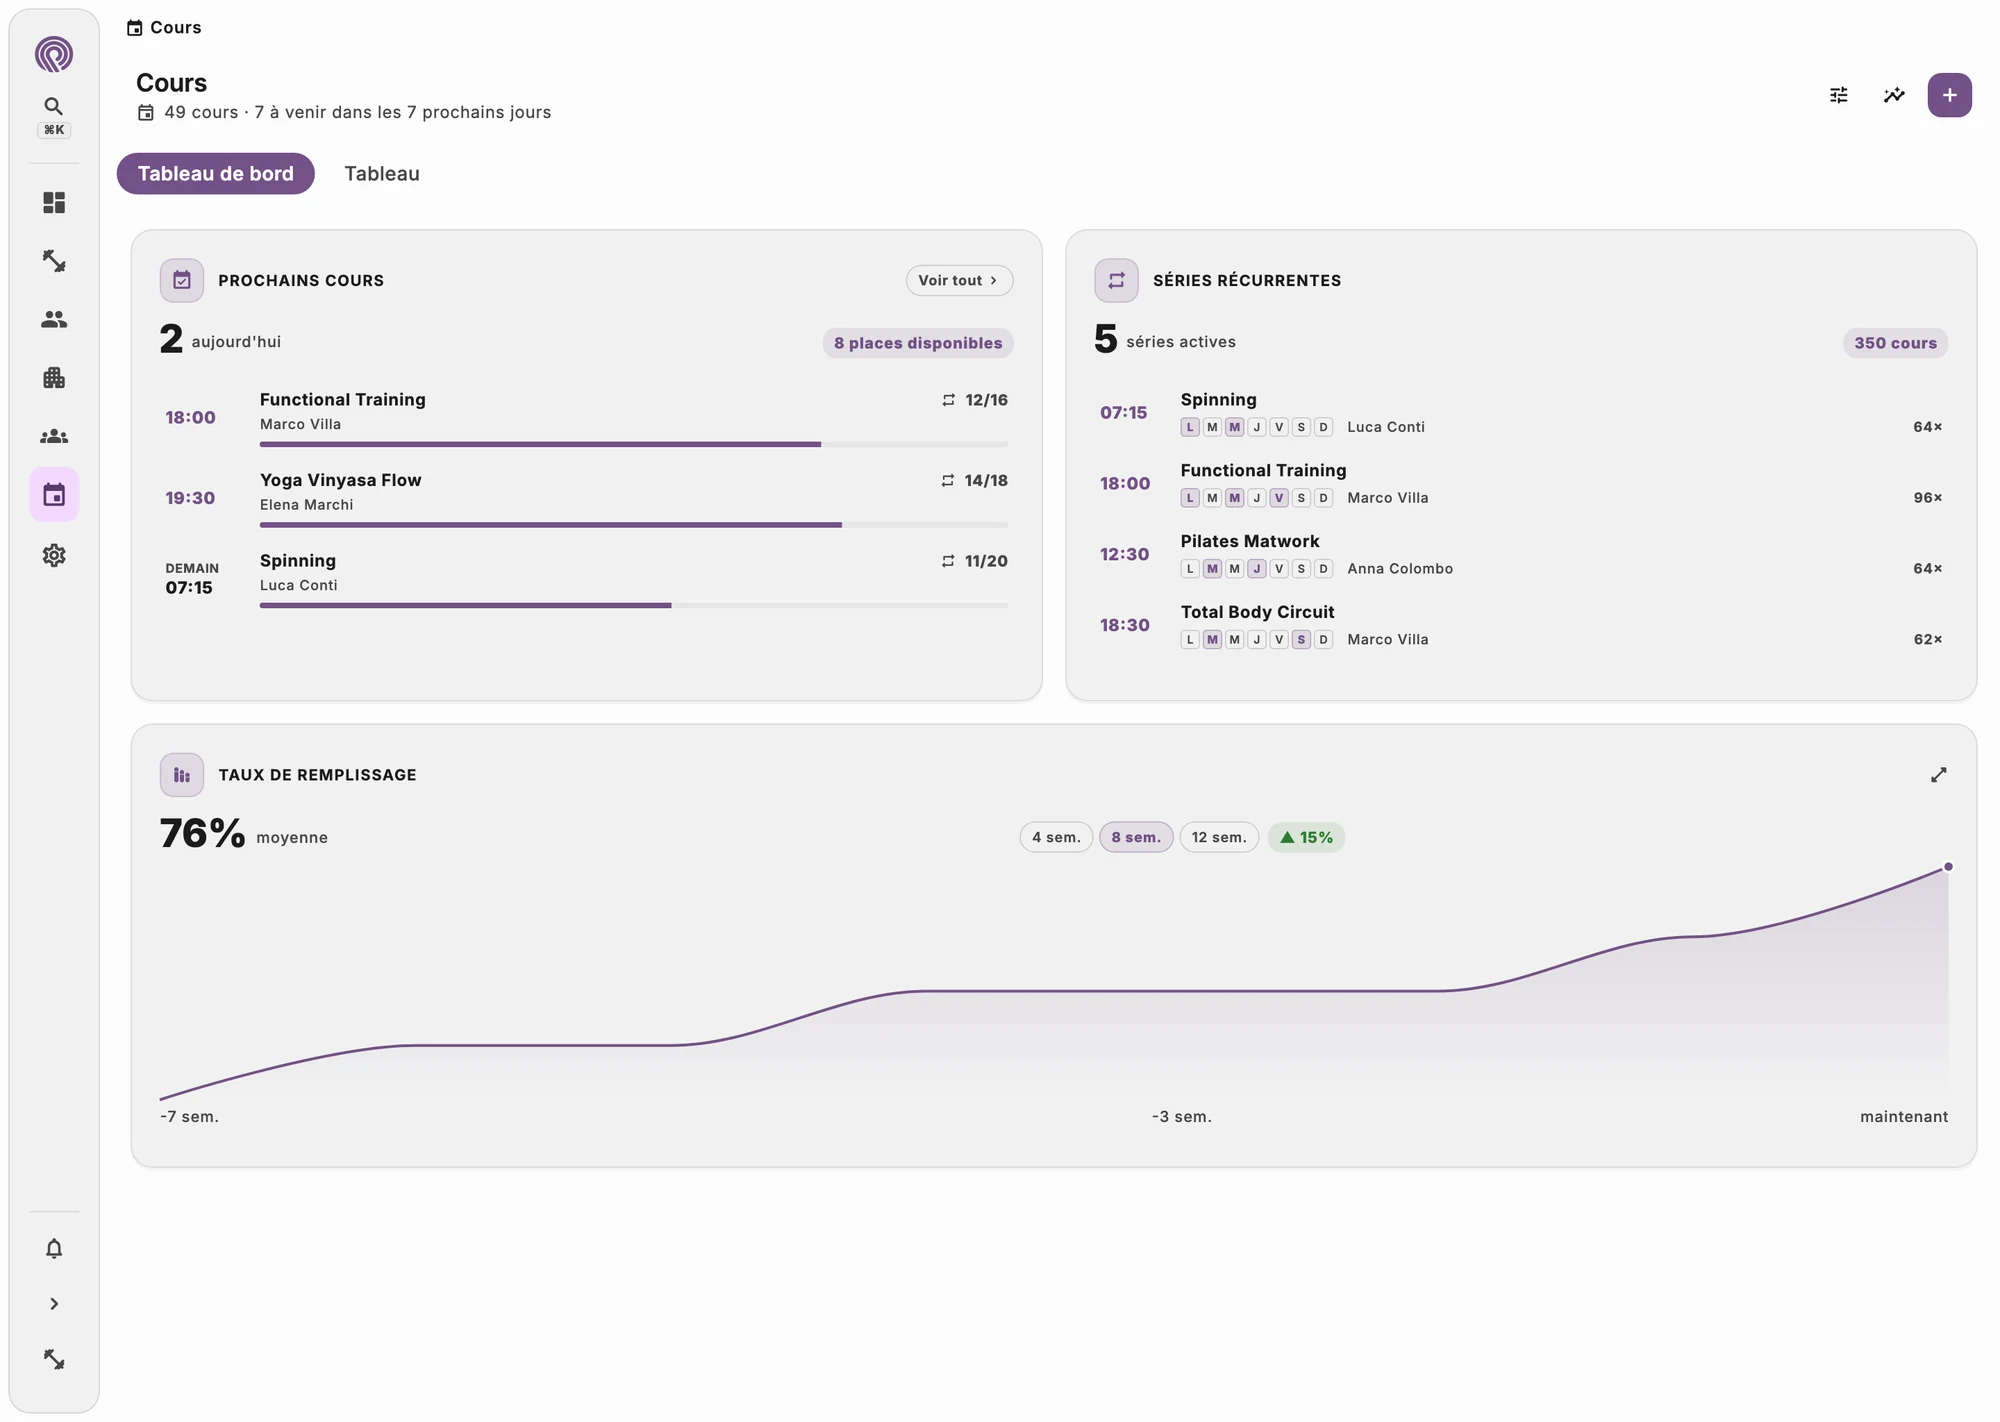
Task: Click the filter sliders icon at top right
Action: [1838, 95]
